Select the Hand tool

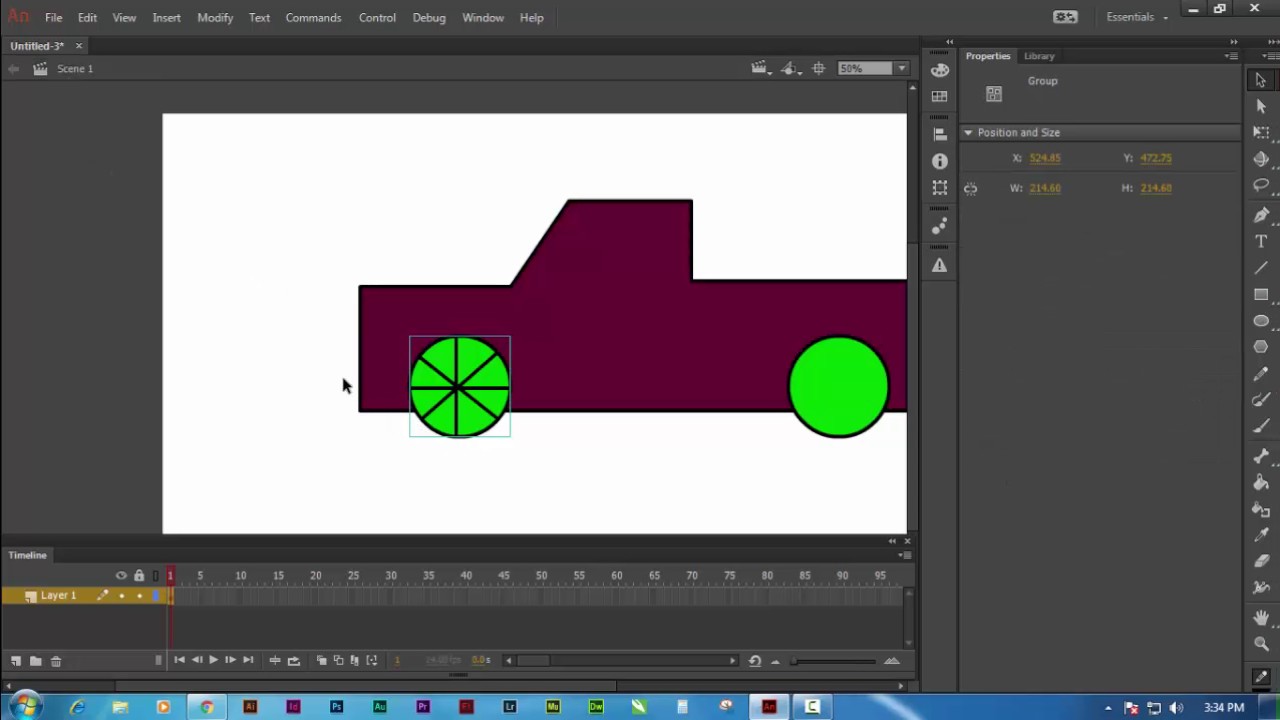pos(1261,617)
